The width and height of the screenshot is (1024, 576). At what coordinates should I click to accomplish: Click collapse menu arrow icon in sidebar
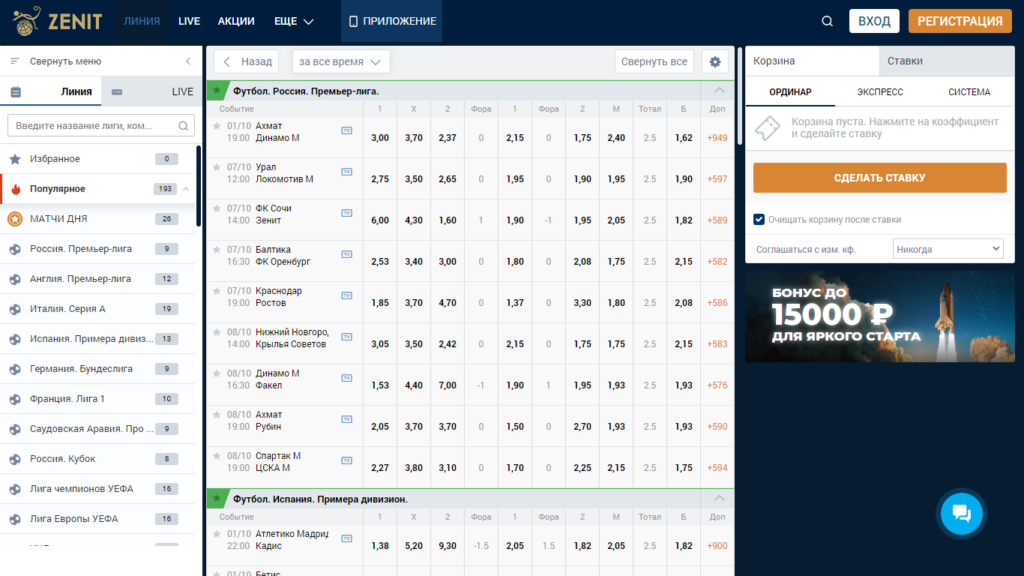click(x=188, y=61)
